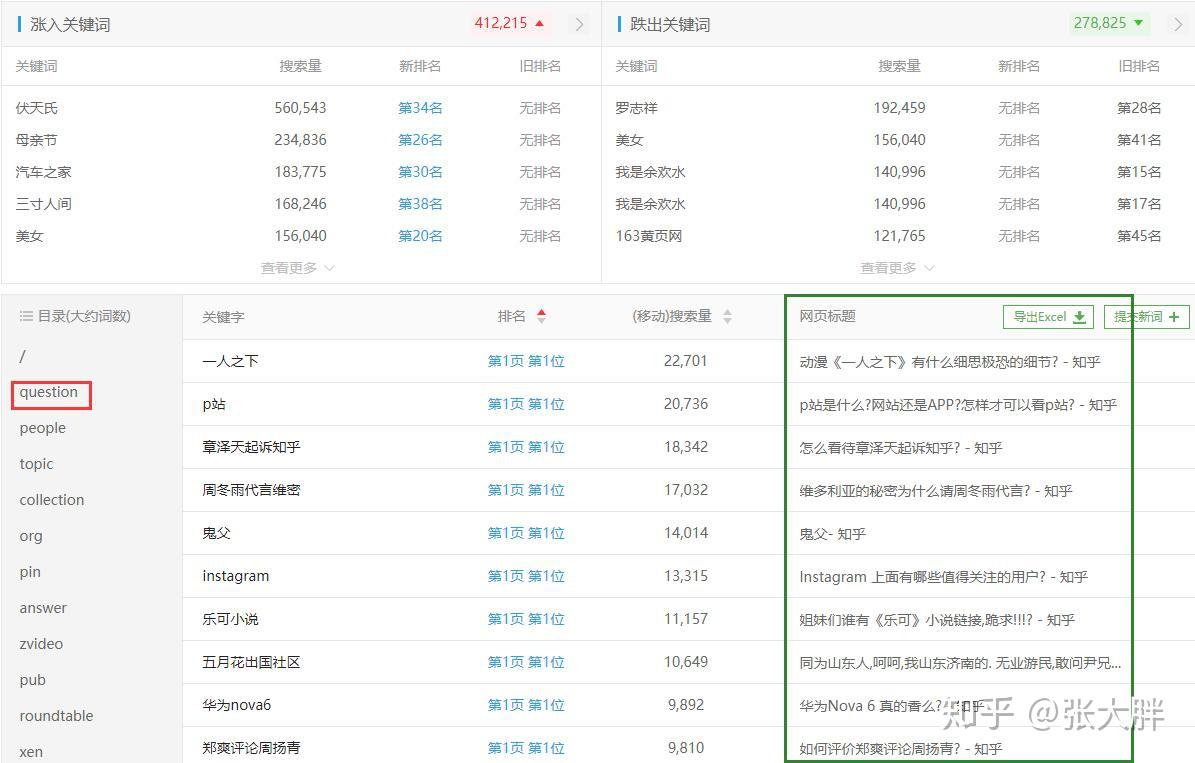Click the 目录 list icon

26,316
